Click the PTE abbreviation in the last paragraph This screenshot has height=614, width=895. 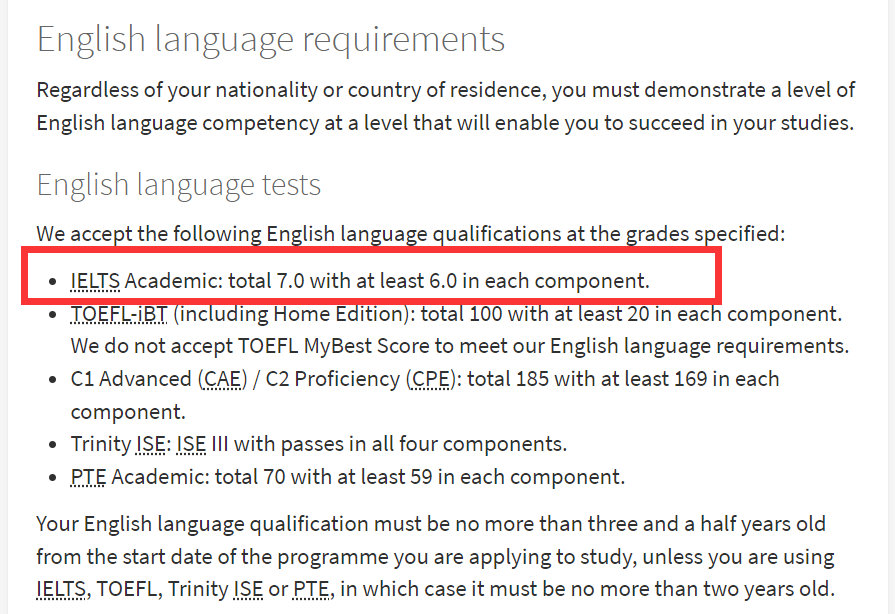[311, 589]
